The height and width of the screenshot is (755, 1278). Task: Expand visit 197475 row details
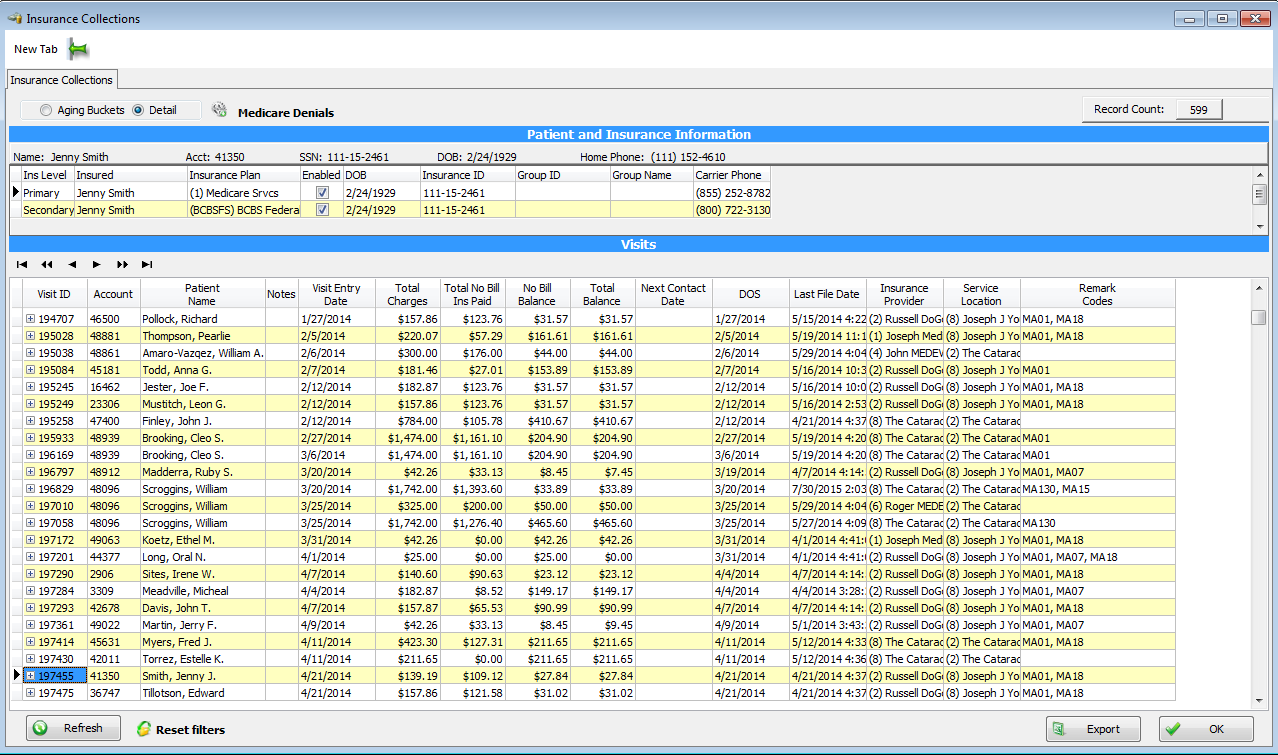(x=30, y=693)
